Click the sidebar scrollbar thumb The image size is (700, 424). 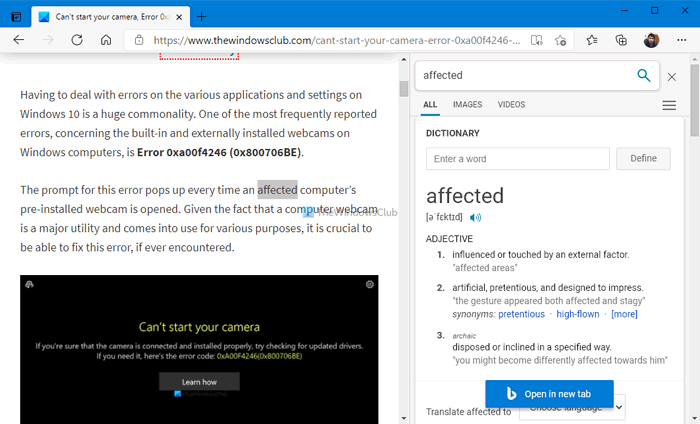tap(694, 100)
